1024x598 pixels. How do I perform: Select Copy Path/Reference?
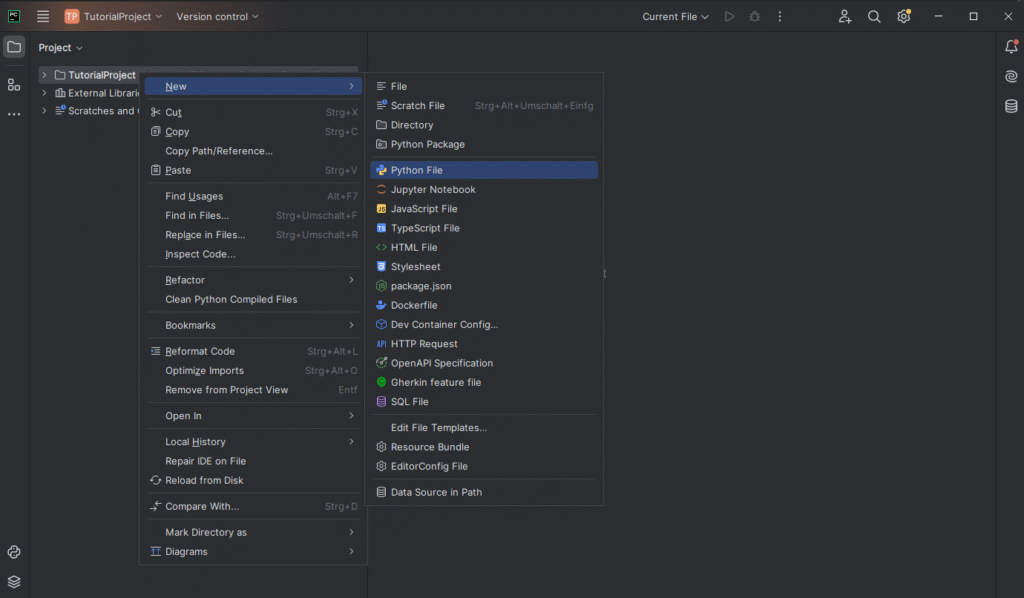point(253,151)
